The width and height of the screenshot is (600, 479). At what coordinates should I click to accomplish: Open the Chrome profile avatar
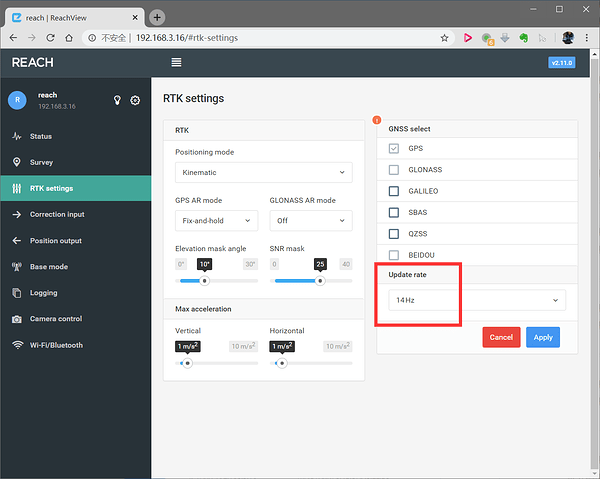(x=568, y=37)
